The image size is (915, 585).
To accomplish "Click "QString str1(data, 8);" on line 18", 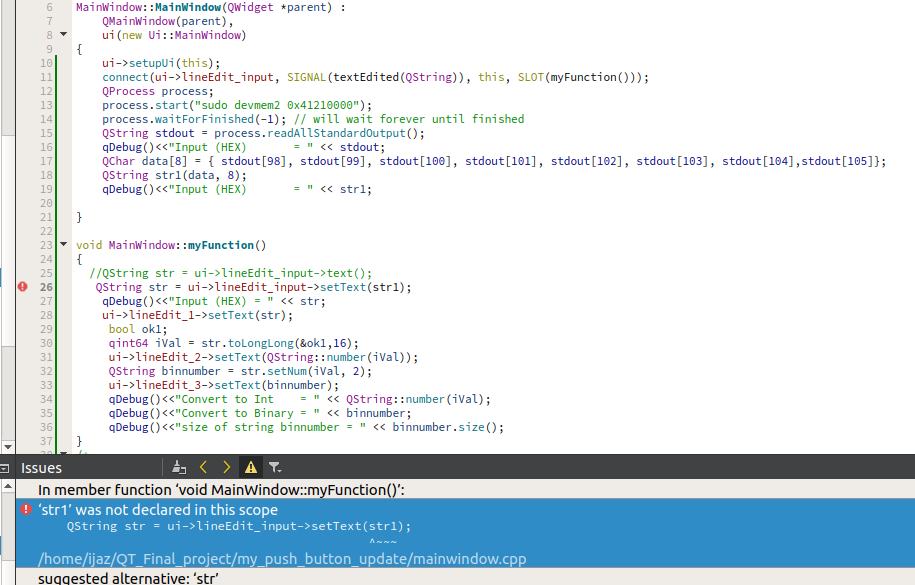I will 174,175.
